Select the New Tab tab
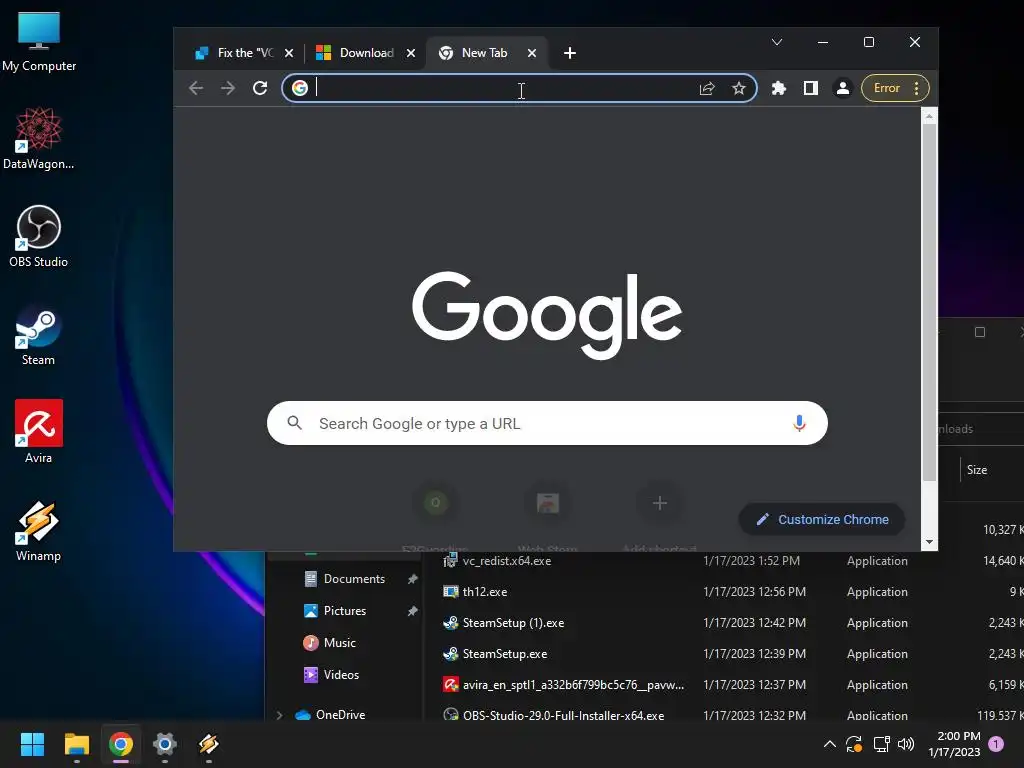Screen dimensions: 1024x768 [x=484, y=53]
